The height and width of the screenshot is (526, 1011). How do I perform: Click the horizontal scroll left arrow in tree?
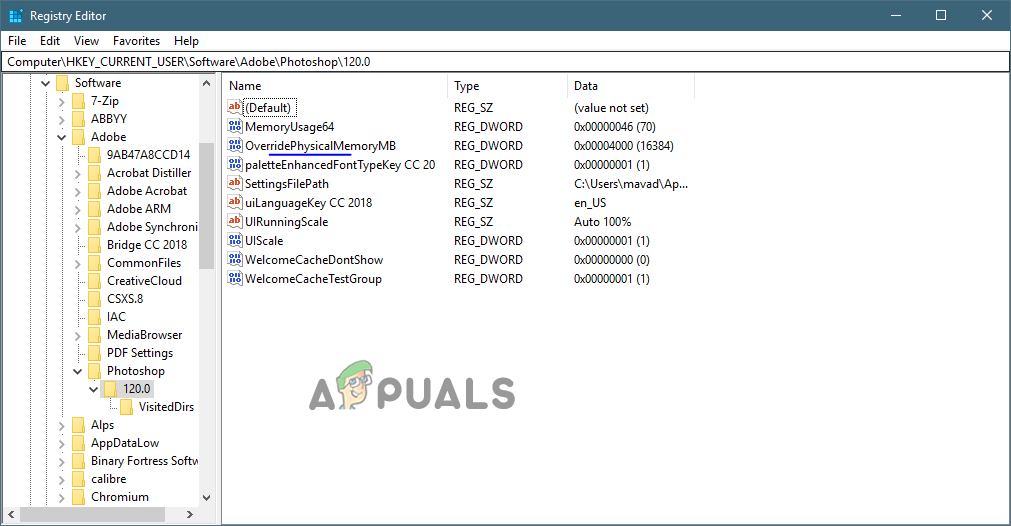[11, 514]
